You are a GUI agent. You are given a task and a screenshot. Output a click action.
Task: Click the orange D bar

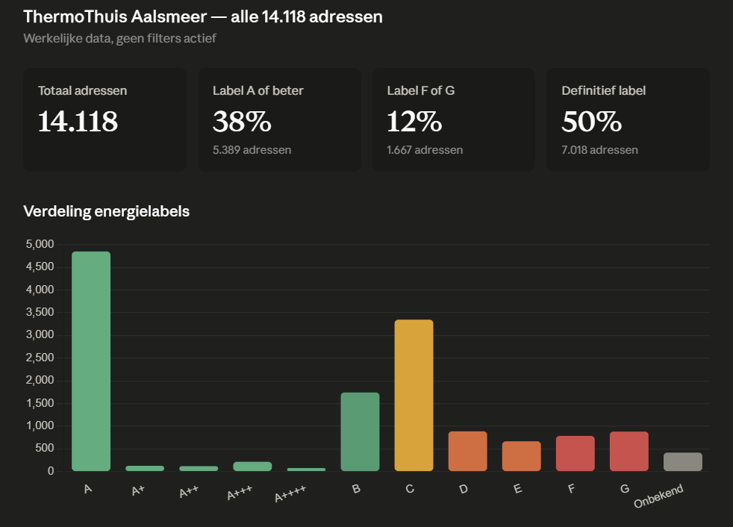tap(467, 451)
